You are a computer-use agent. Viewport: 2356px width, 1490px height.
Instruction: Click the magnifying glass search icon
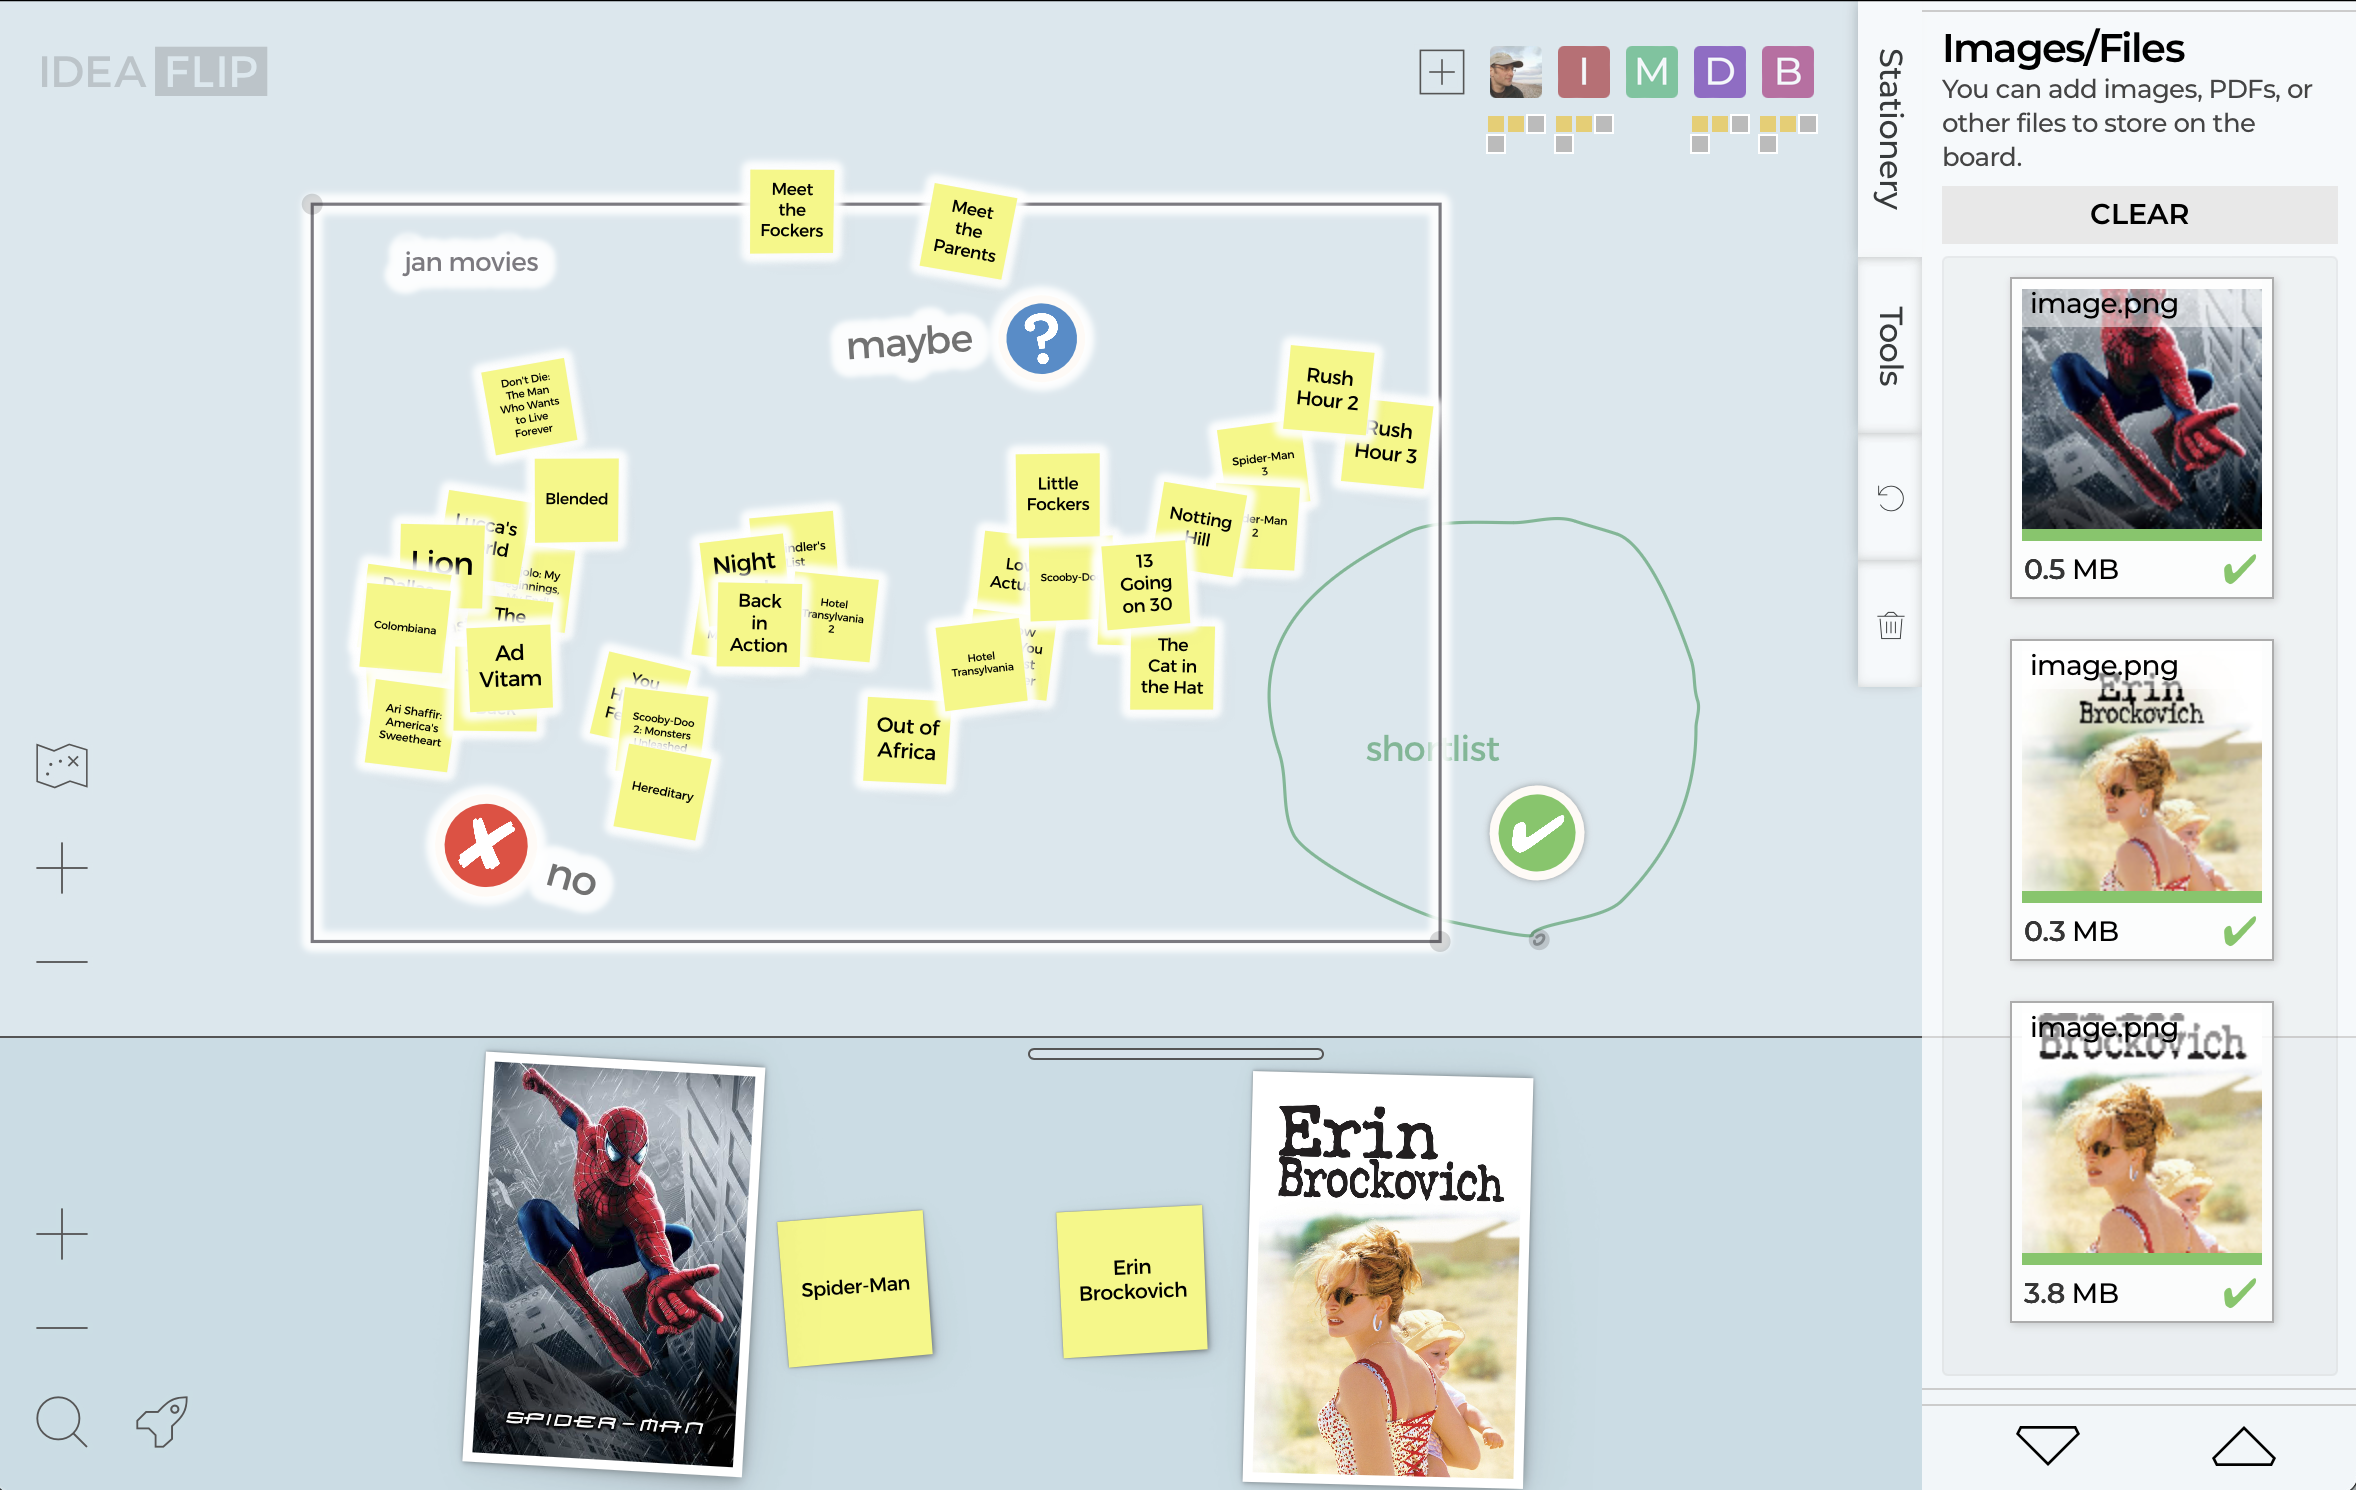point(62,1421)
